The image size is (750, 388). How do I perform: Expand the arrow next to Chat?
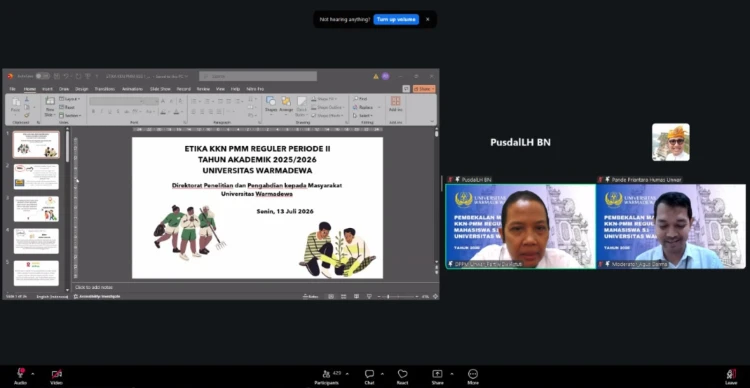382,373
